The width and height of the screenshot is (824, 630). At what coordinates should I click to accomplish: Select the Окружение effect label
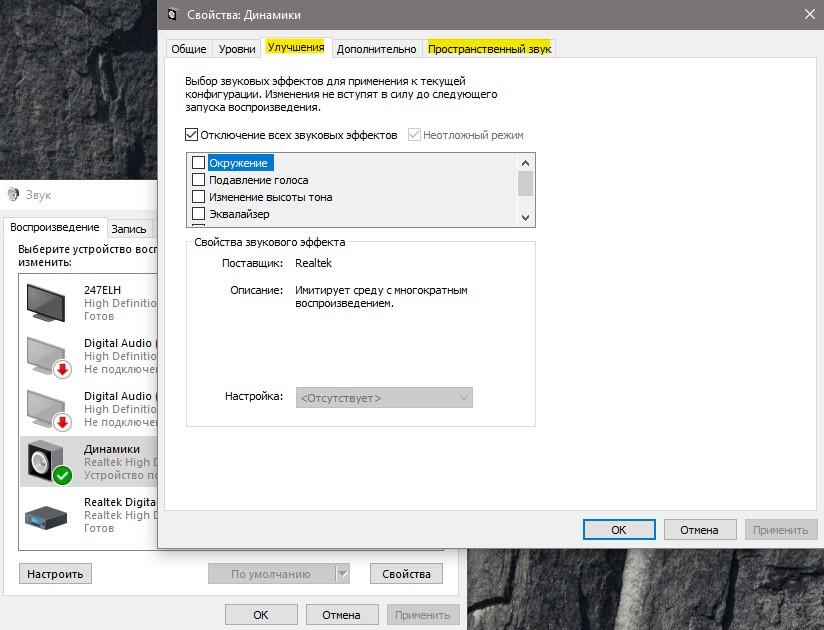(239, 163)
